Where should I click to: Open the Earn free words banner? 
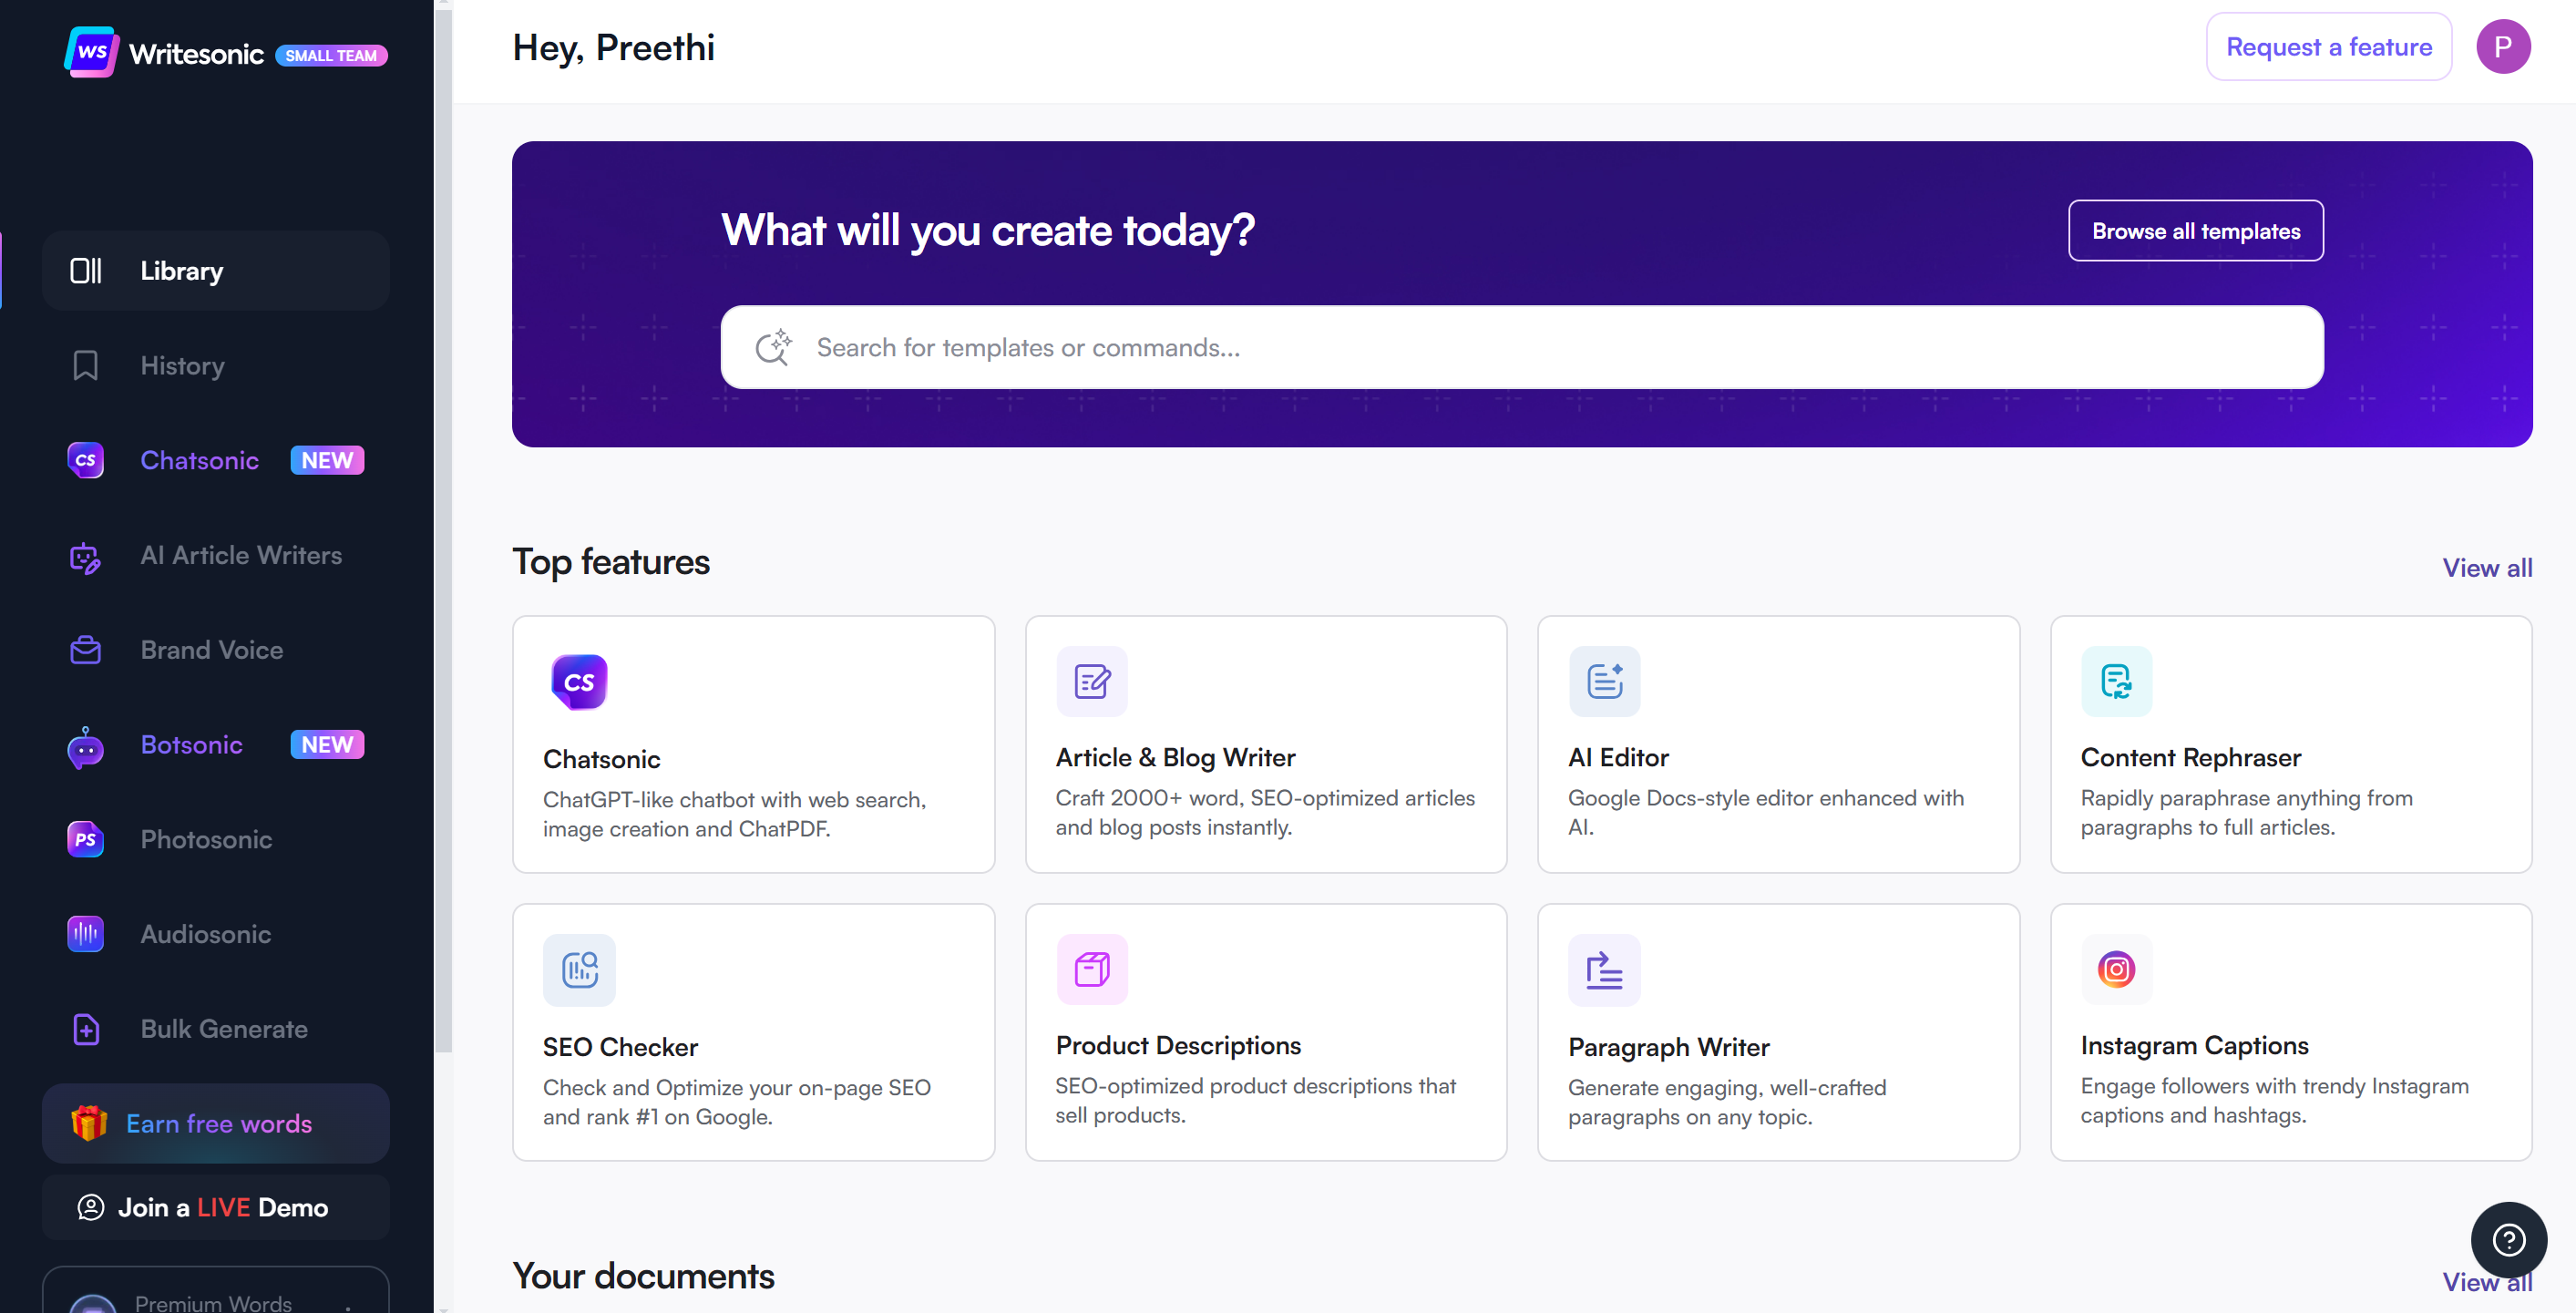(215, 1124)
